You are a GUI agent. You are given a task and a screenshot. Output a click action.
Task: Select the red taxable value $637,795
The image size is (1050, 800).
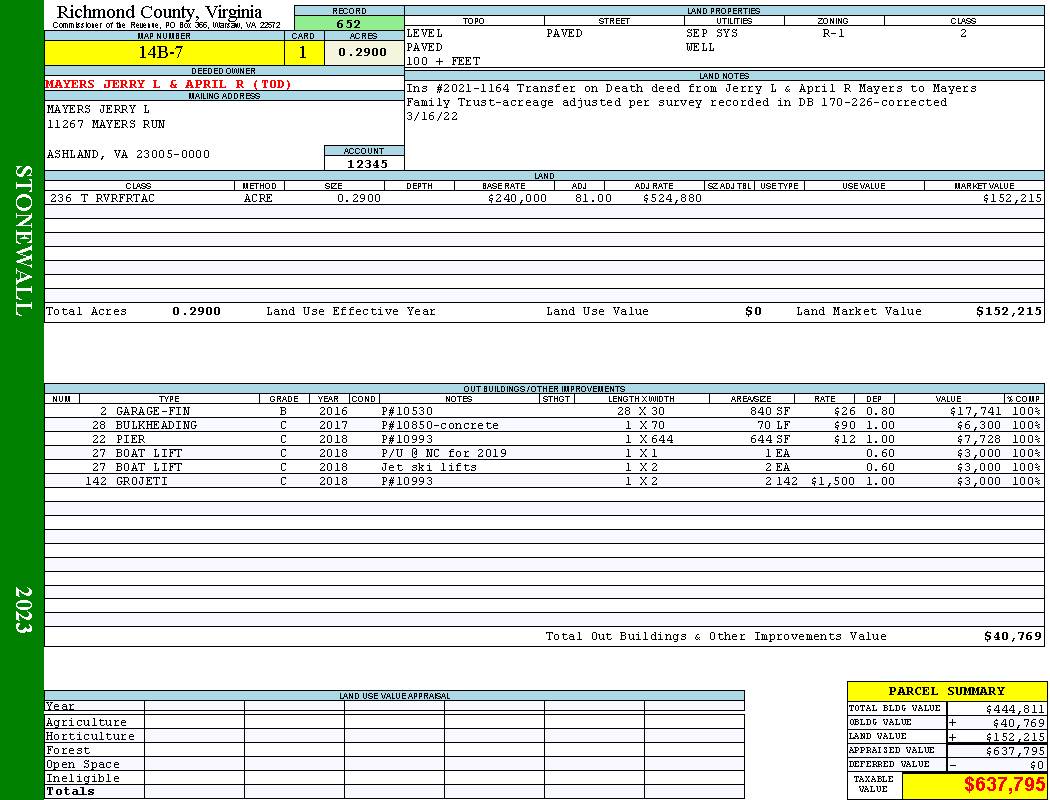1004,785
